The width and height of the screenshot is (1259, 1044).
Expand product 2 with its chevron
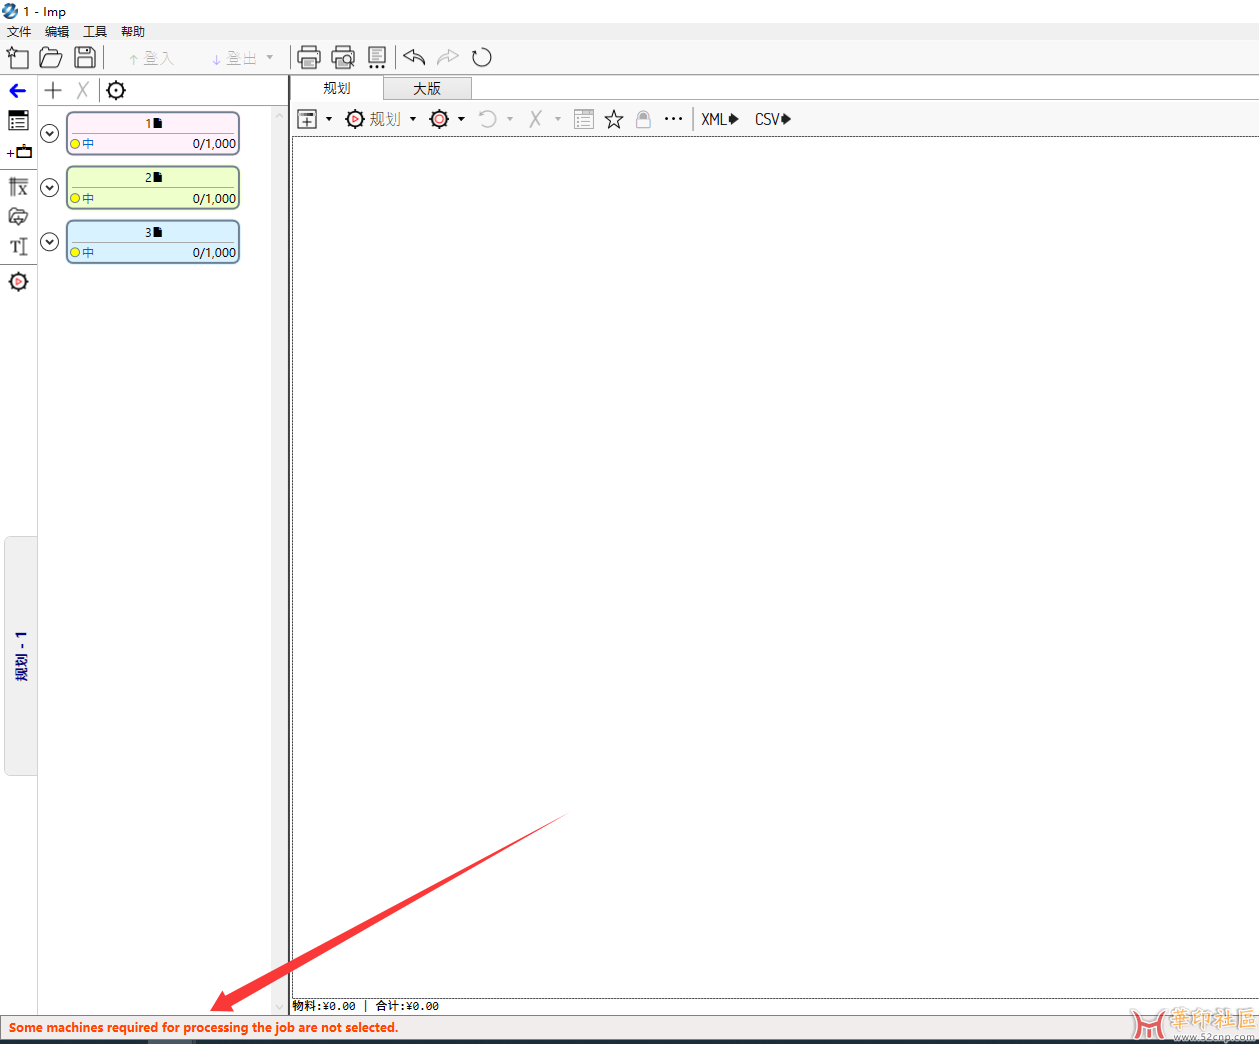tap(50, 188)
